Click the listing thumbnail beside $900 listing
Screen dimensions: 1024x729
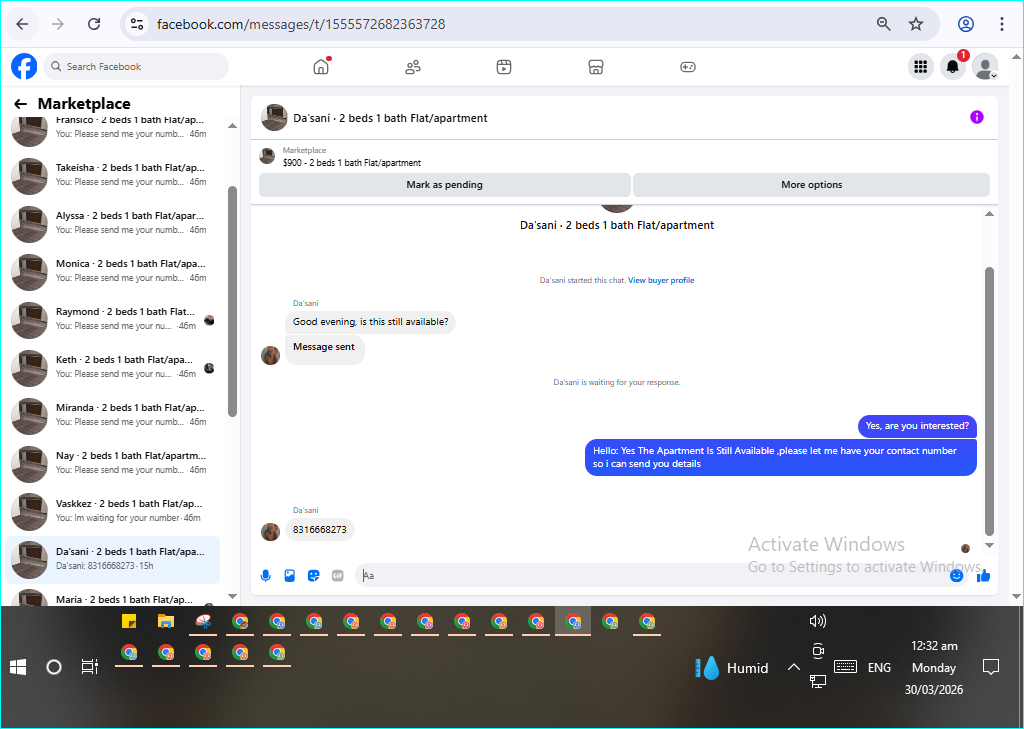(267, 156)
